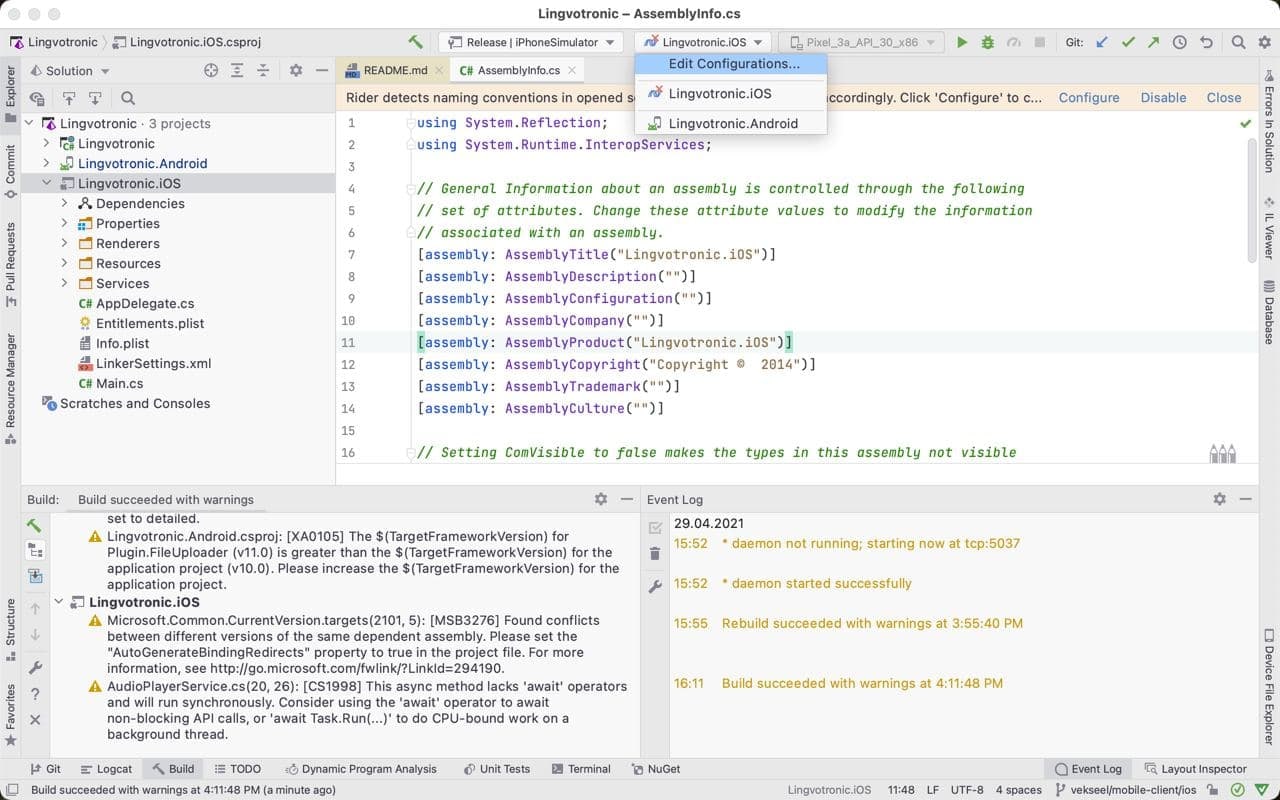This screenshot has height=800, width=1280.
Task: Click Configure link in naming notification
Action: (1089, 97)
